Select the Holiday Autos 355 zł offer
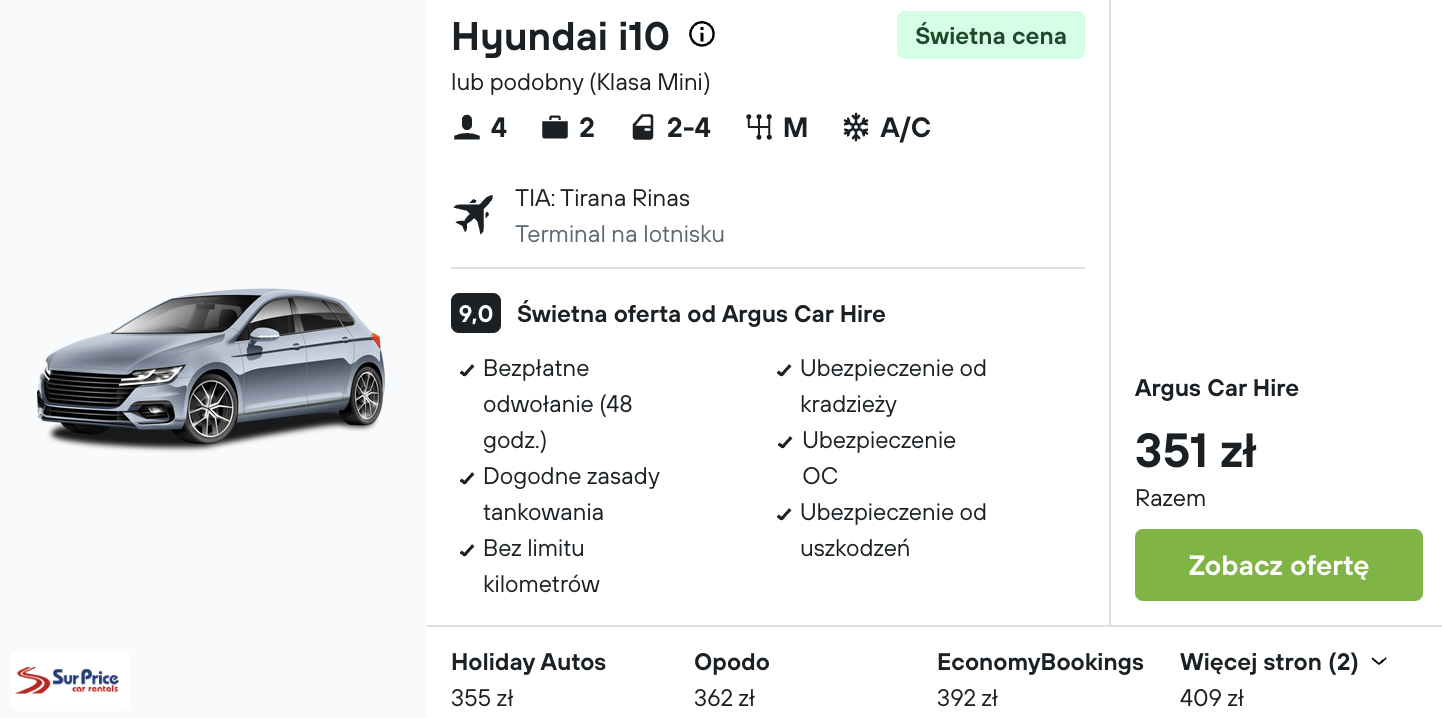Screen dimensions: 1442x718 pos(528,680)
